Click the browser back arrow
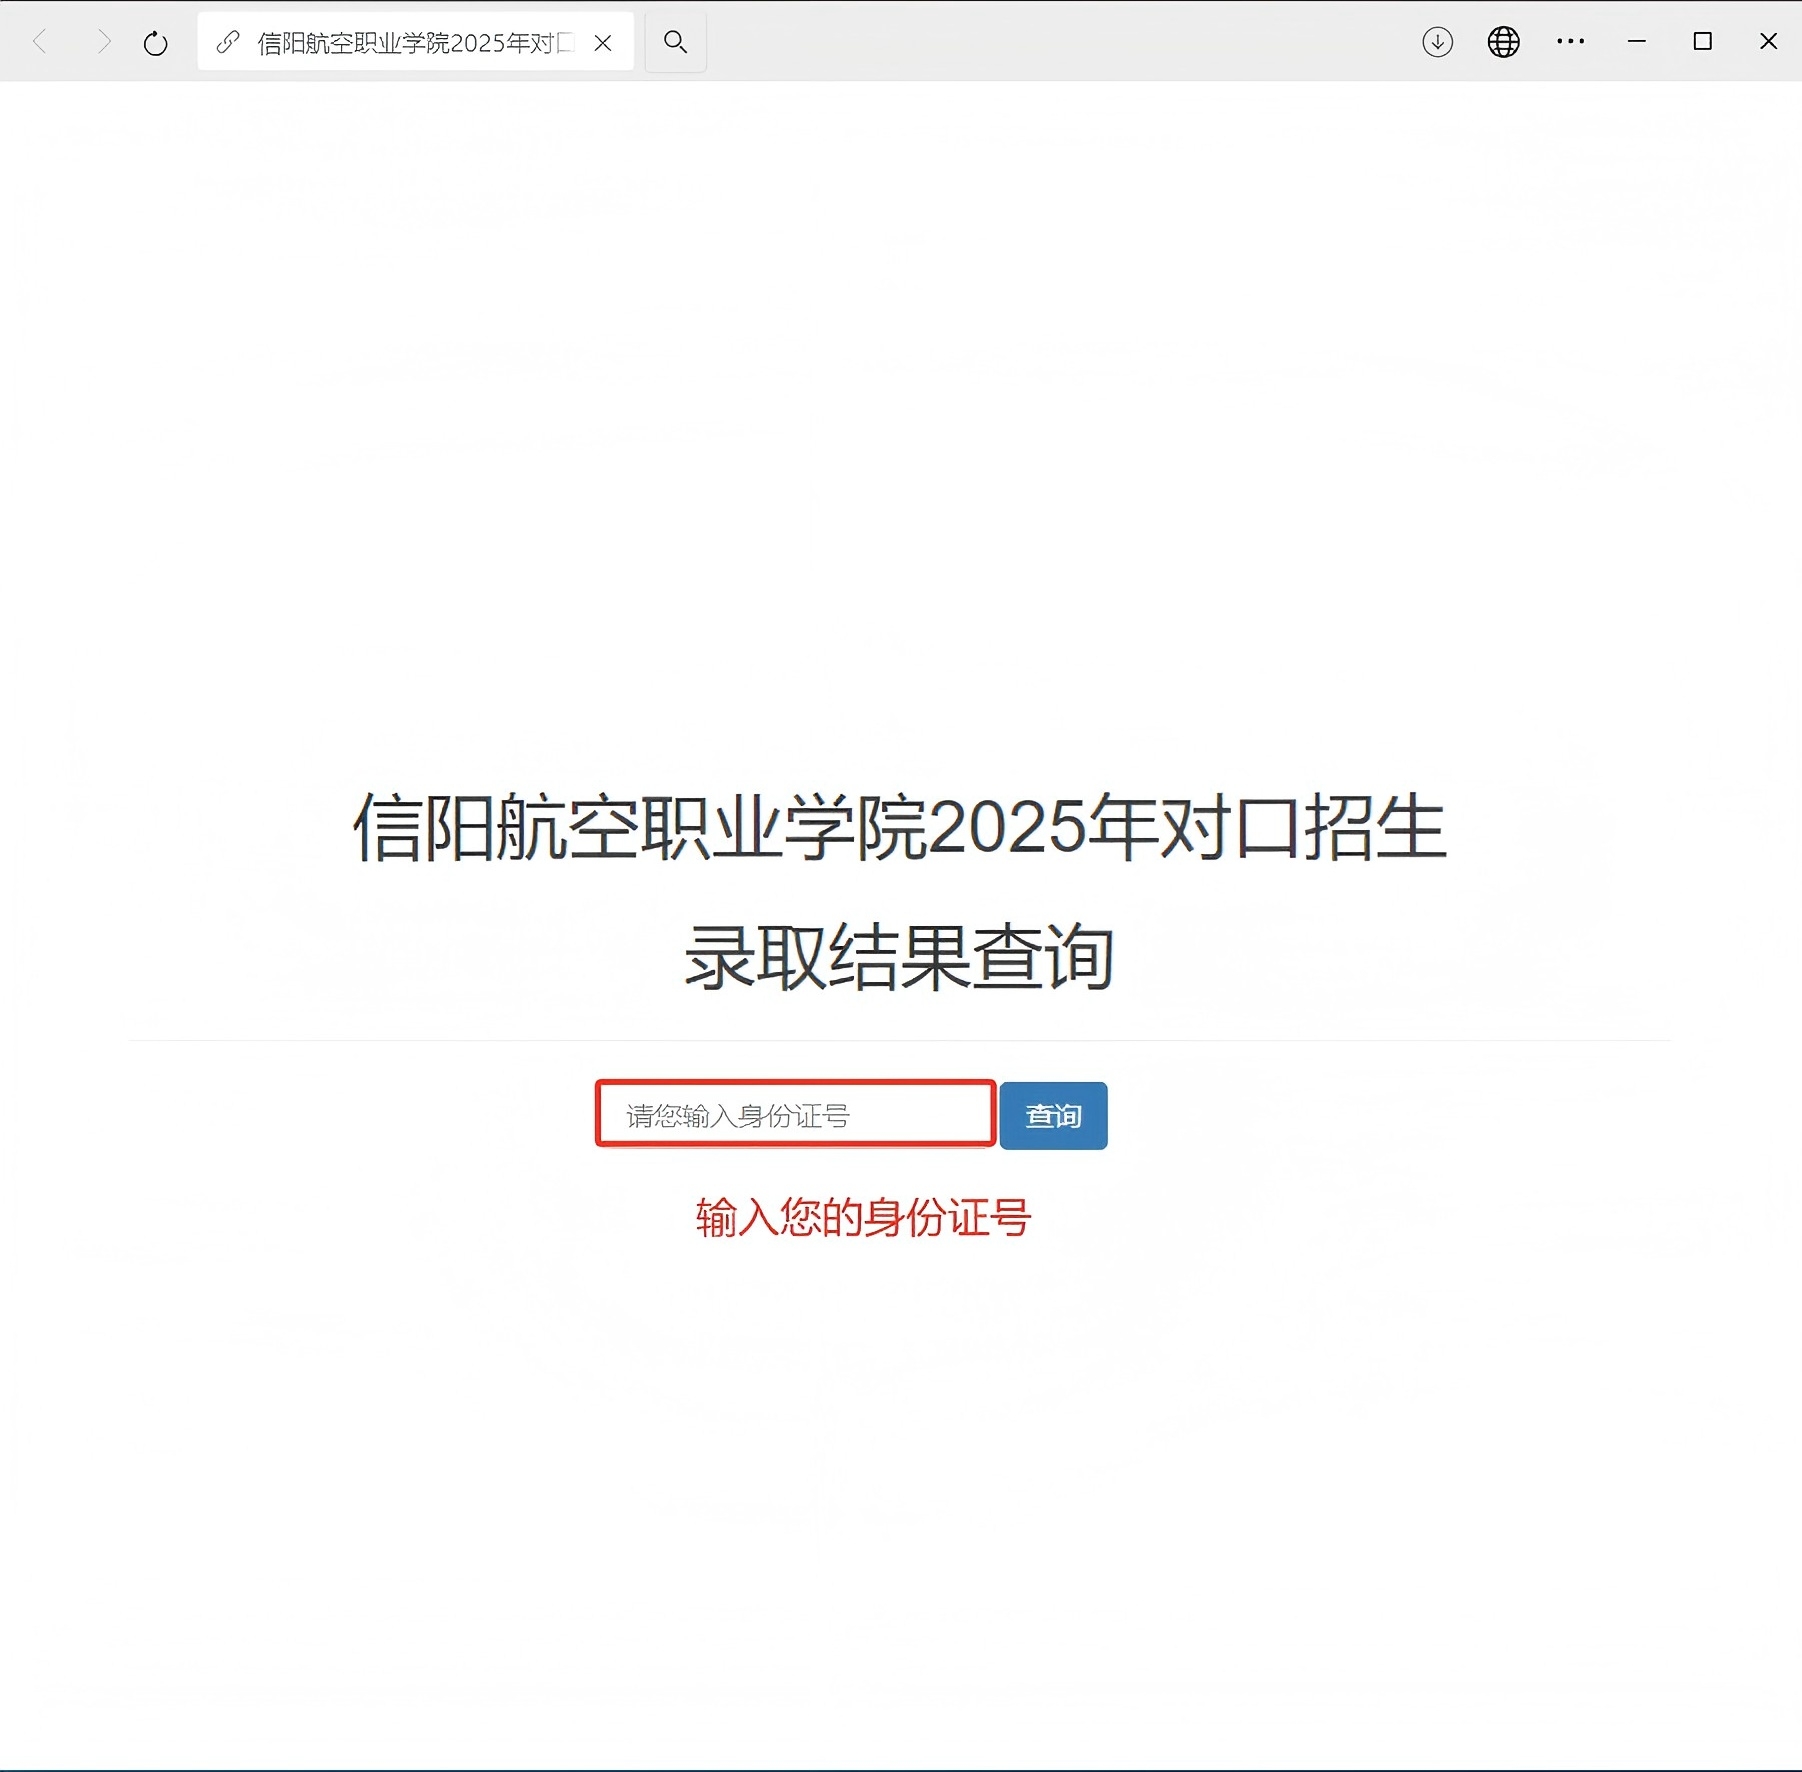This screenshot has height=1772, width=1802. [x=41, y=42]
